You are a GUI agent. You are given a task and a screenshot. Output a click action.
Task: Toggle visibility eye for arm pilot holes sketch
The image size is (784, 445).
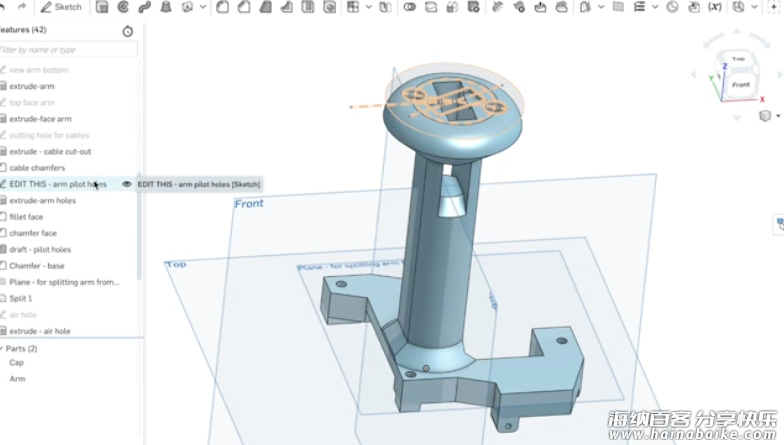point(127,184)
